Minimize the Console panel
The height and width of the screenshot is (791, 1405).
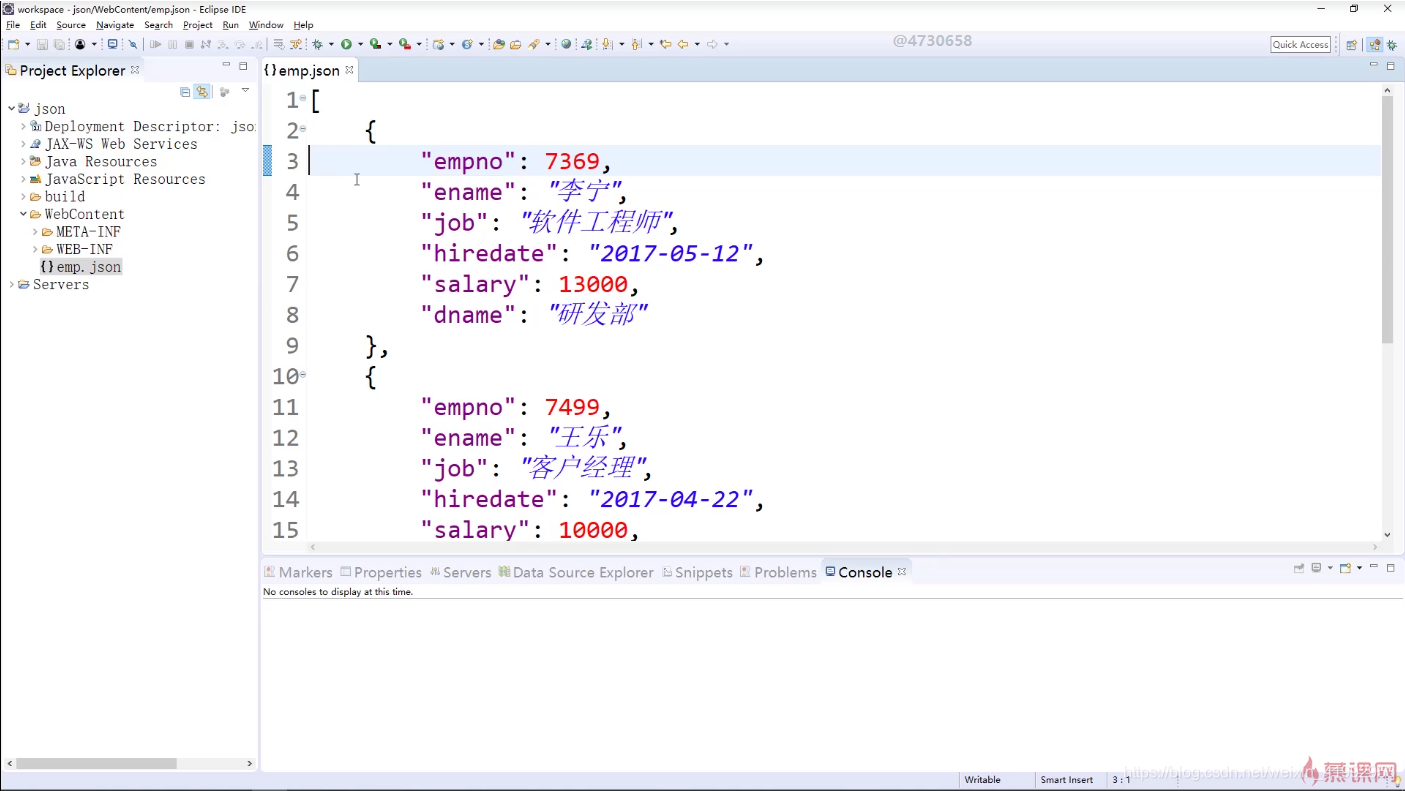pos(1374,567)
